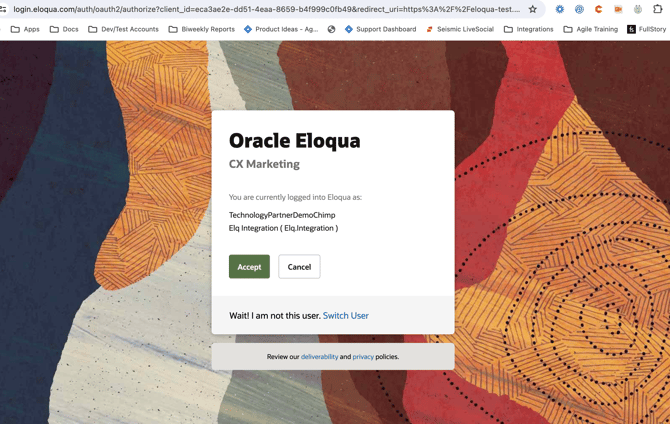Click the Oracle Eloqua heading
The width and height of the screenshot is (670, 424).
coord(294,141)
